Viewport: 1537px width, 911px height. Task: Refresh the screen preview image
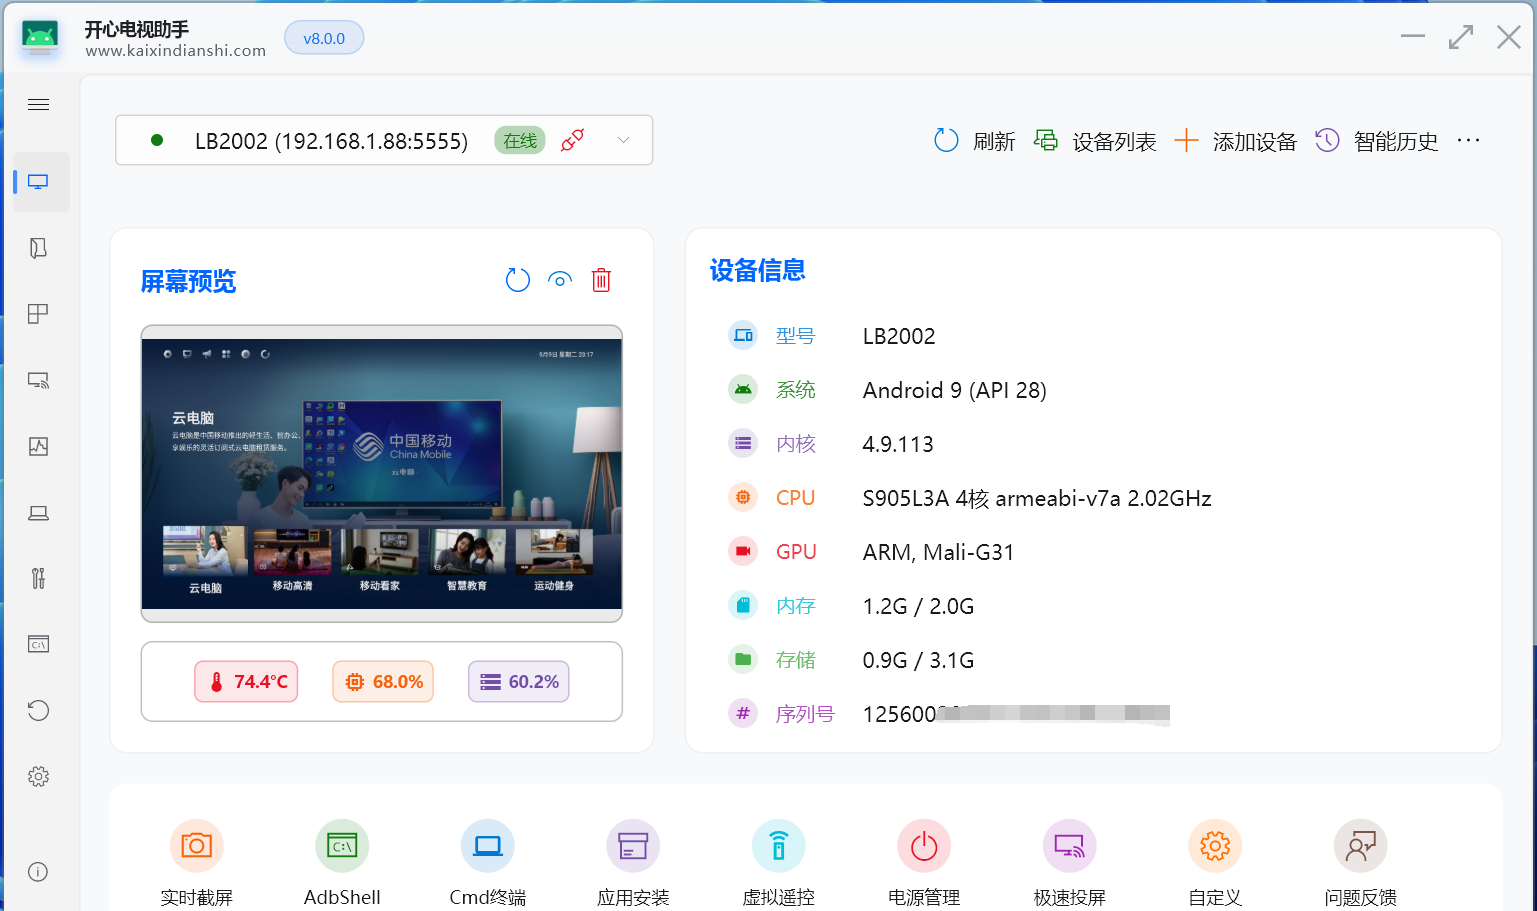(518, 280)
